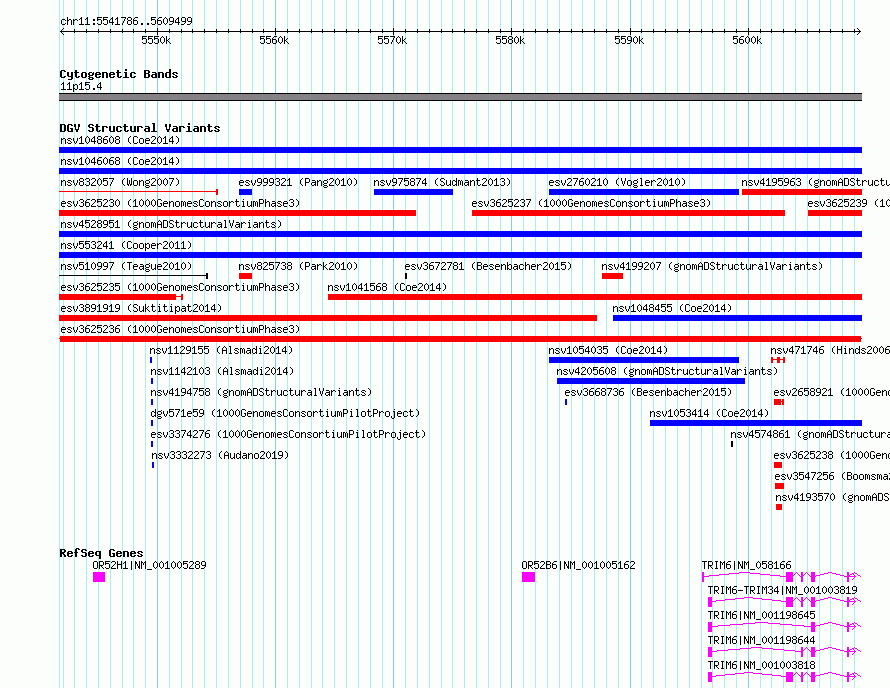Click the 5600k ruler position label
The width and height of the screenshot is (890, 688).
pos(747,41)
